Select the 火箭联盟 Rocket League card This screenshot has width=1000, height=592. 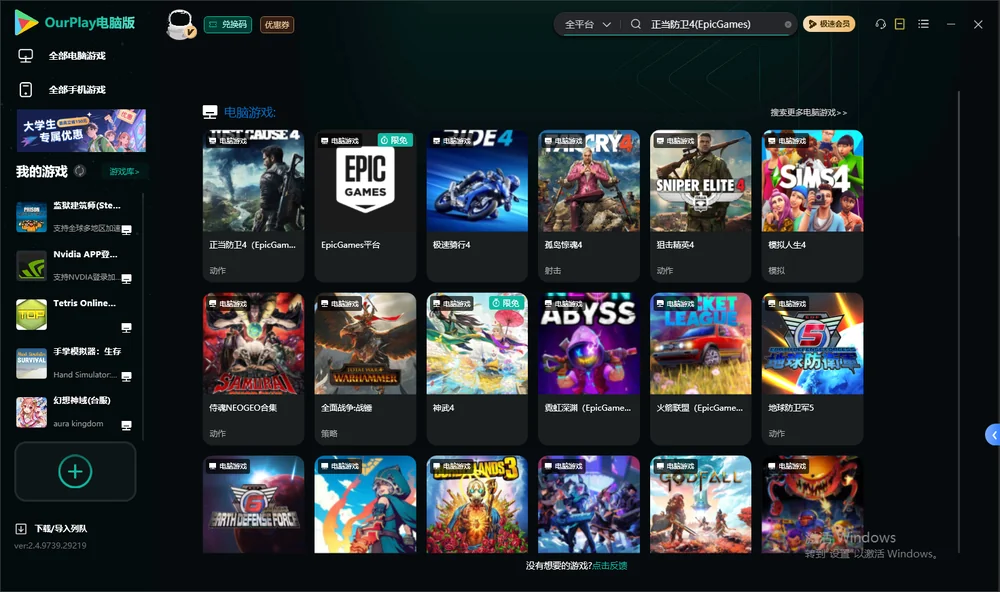[x=700, y=369]
